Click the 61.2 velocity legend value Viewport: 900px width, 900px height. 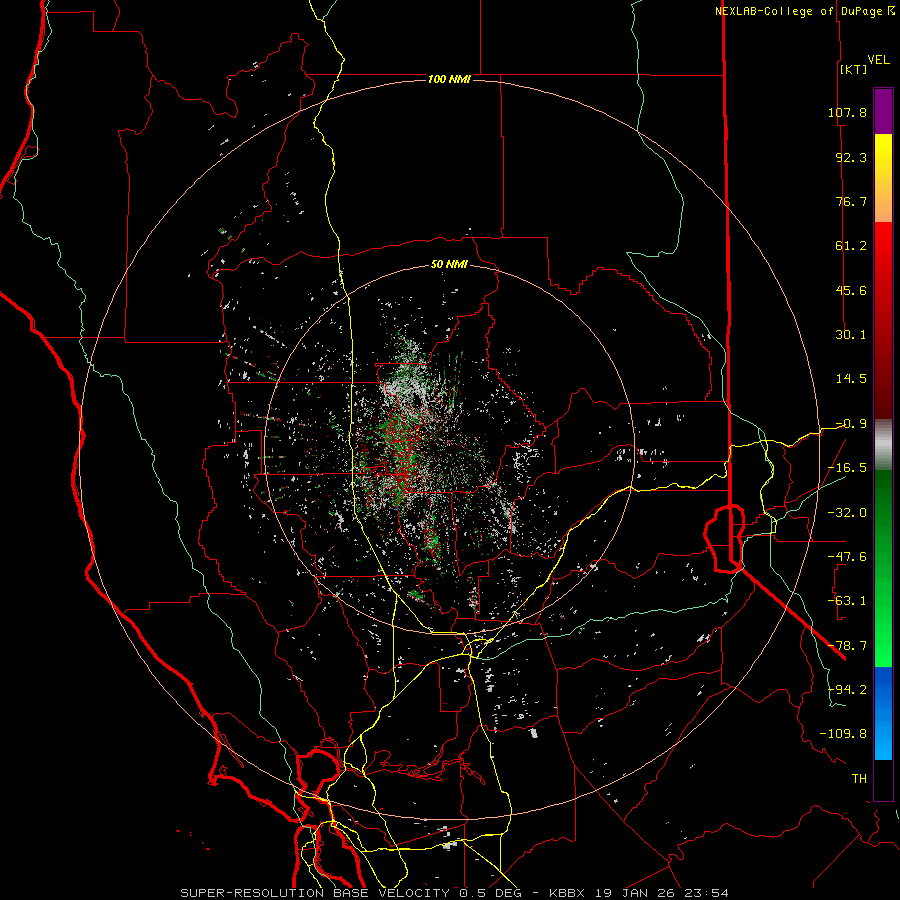pos(851,246)
